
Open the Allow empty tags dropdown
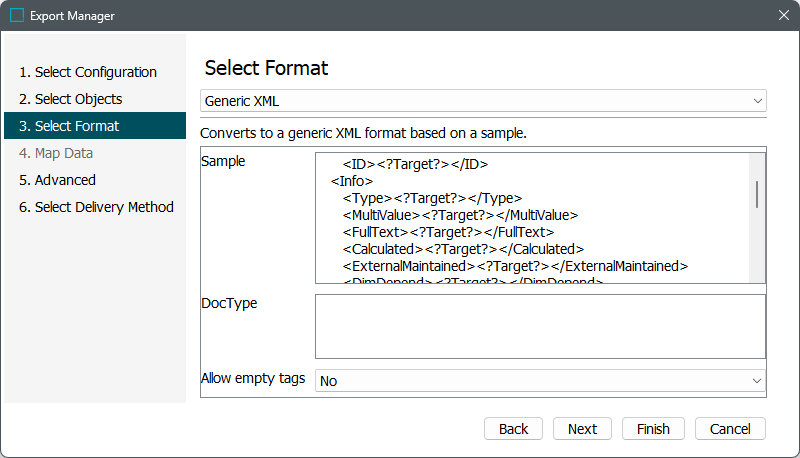pyautogui.click(x=540, y=381)
